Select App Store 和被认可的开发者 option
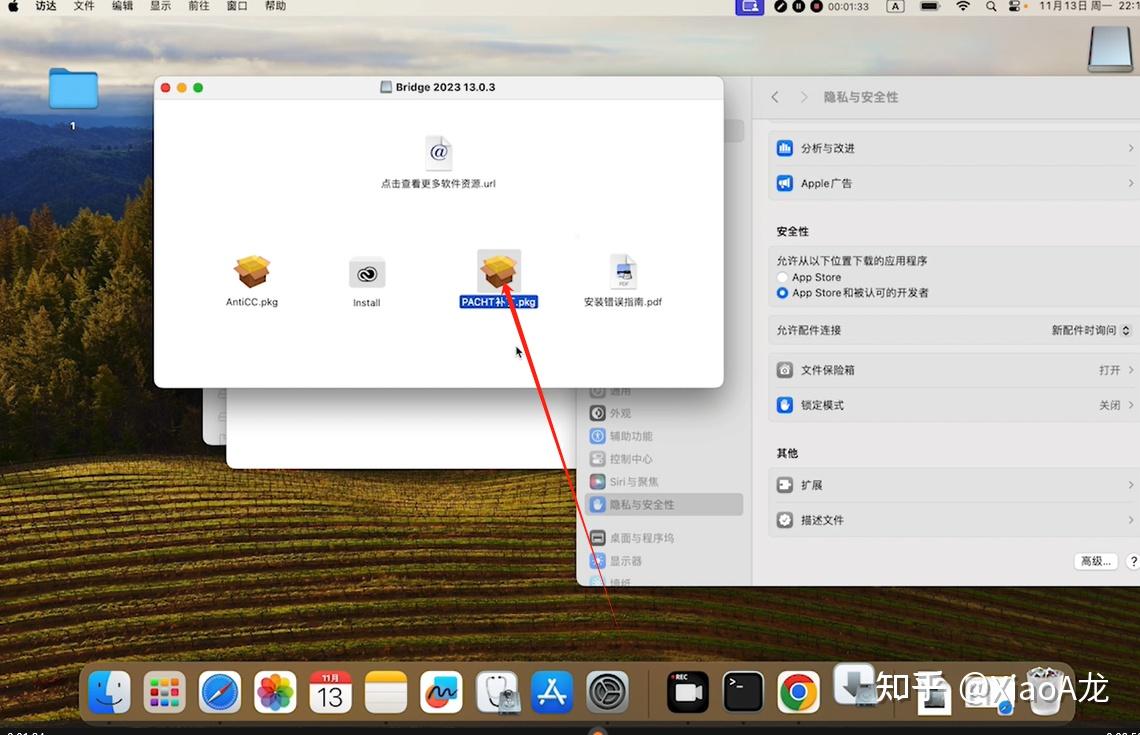This screenshot has height=735, width=1140. (782, 293)
